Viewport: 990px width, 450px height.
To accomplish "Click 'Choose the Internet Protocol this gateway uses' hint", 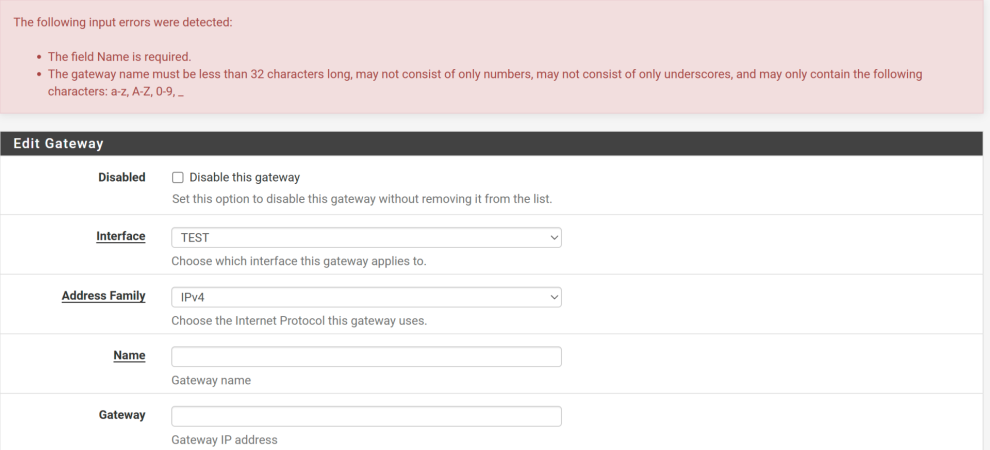I will coord(299,321).
